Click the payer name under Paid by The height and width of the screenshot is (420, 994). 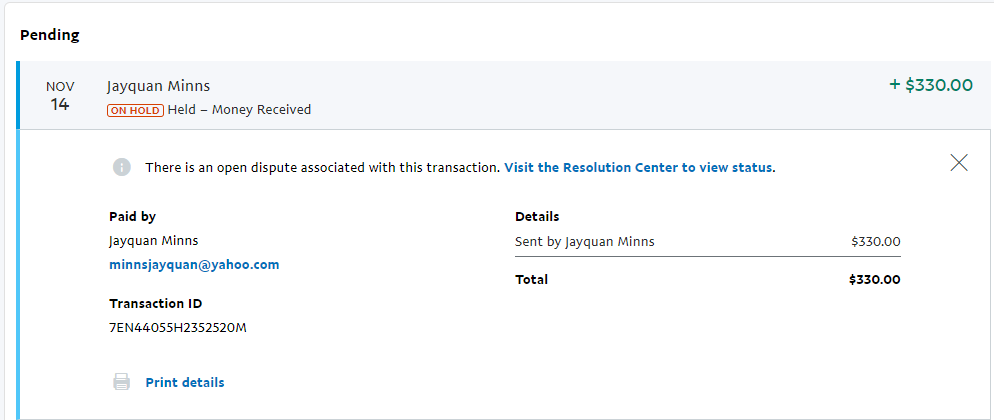coord(153,241)
